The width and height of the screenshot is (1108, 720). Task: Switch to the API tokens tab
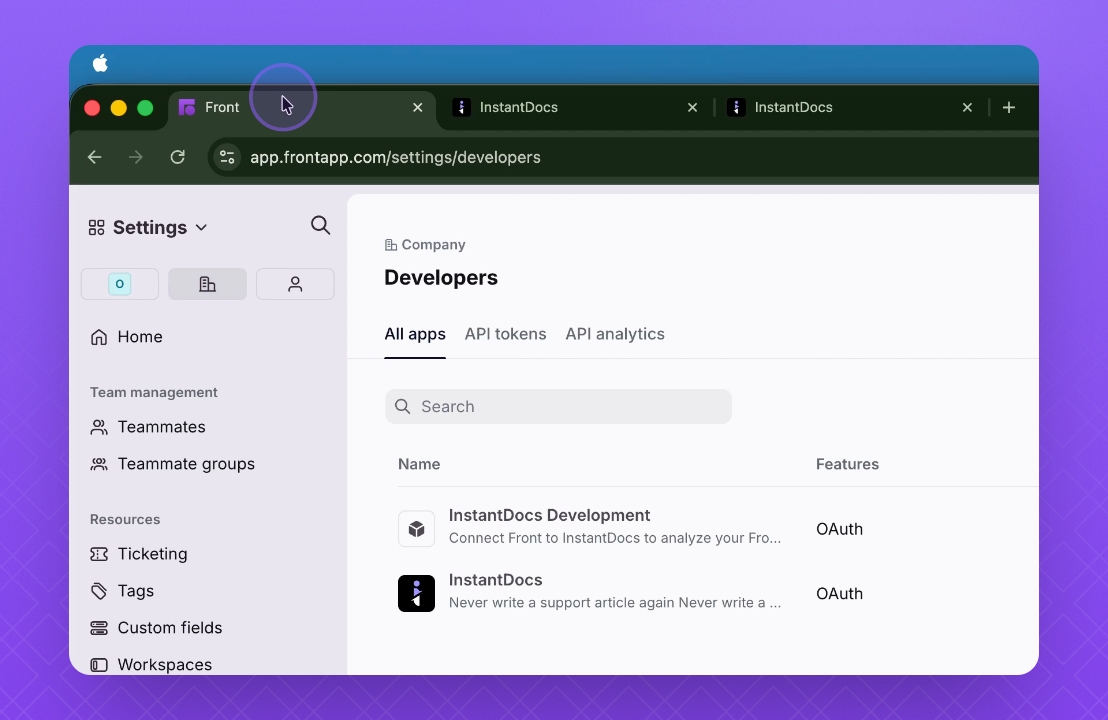point(505,334)
